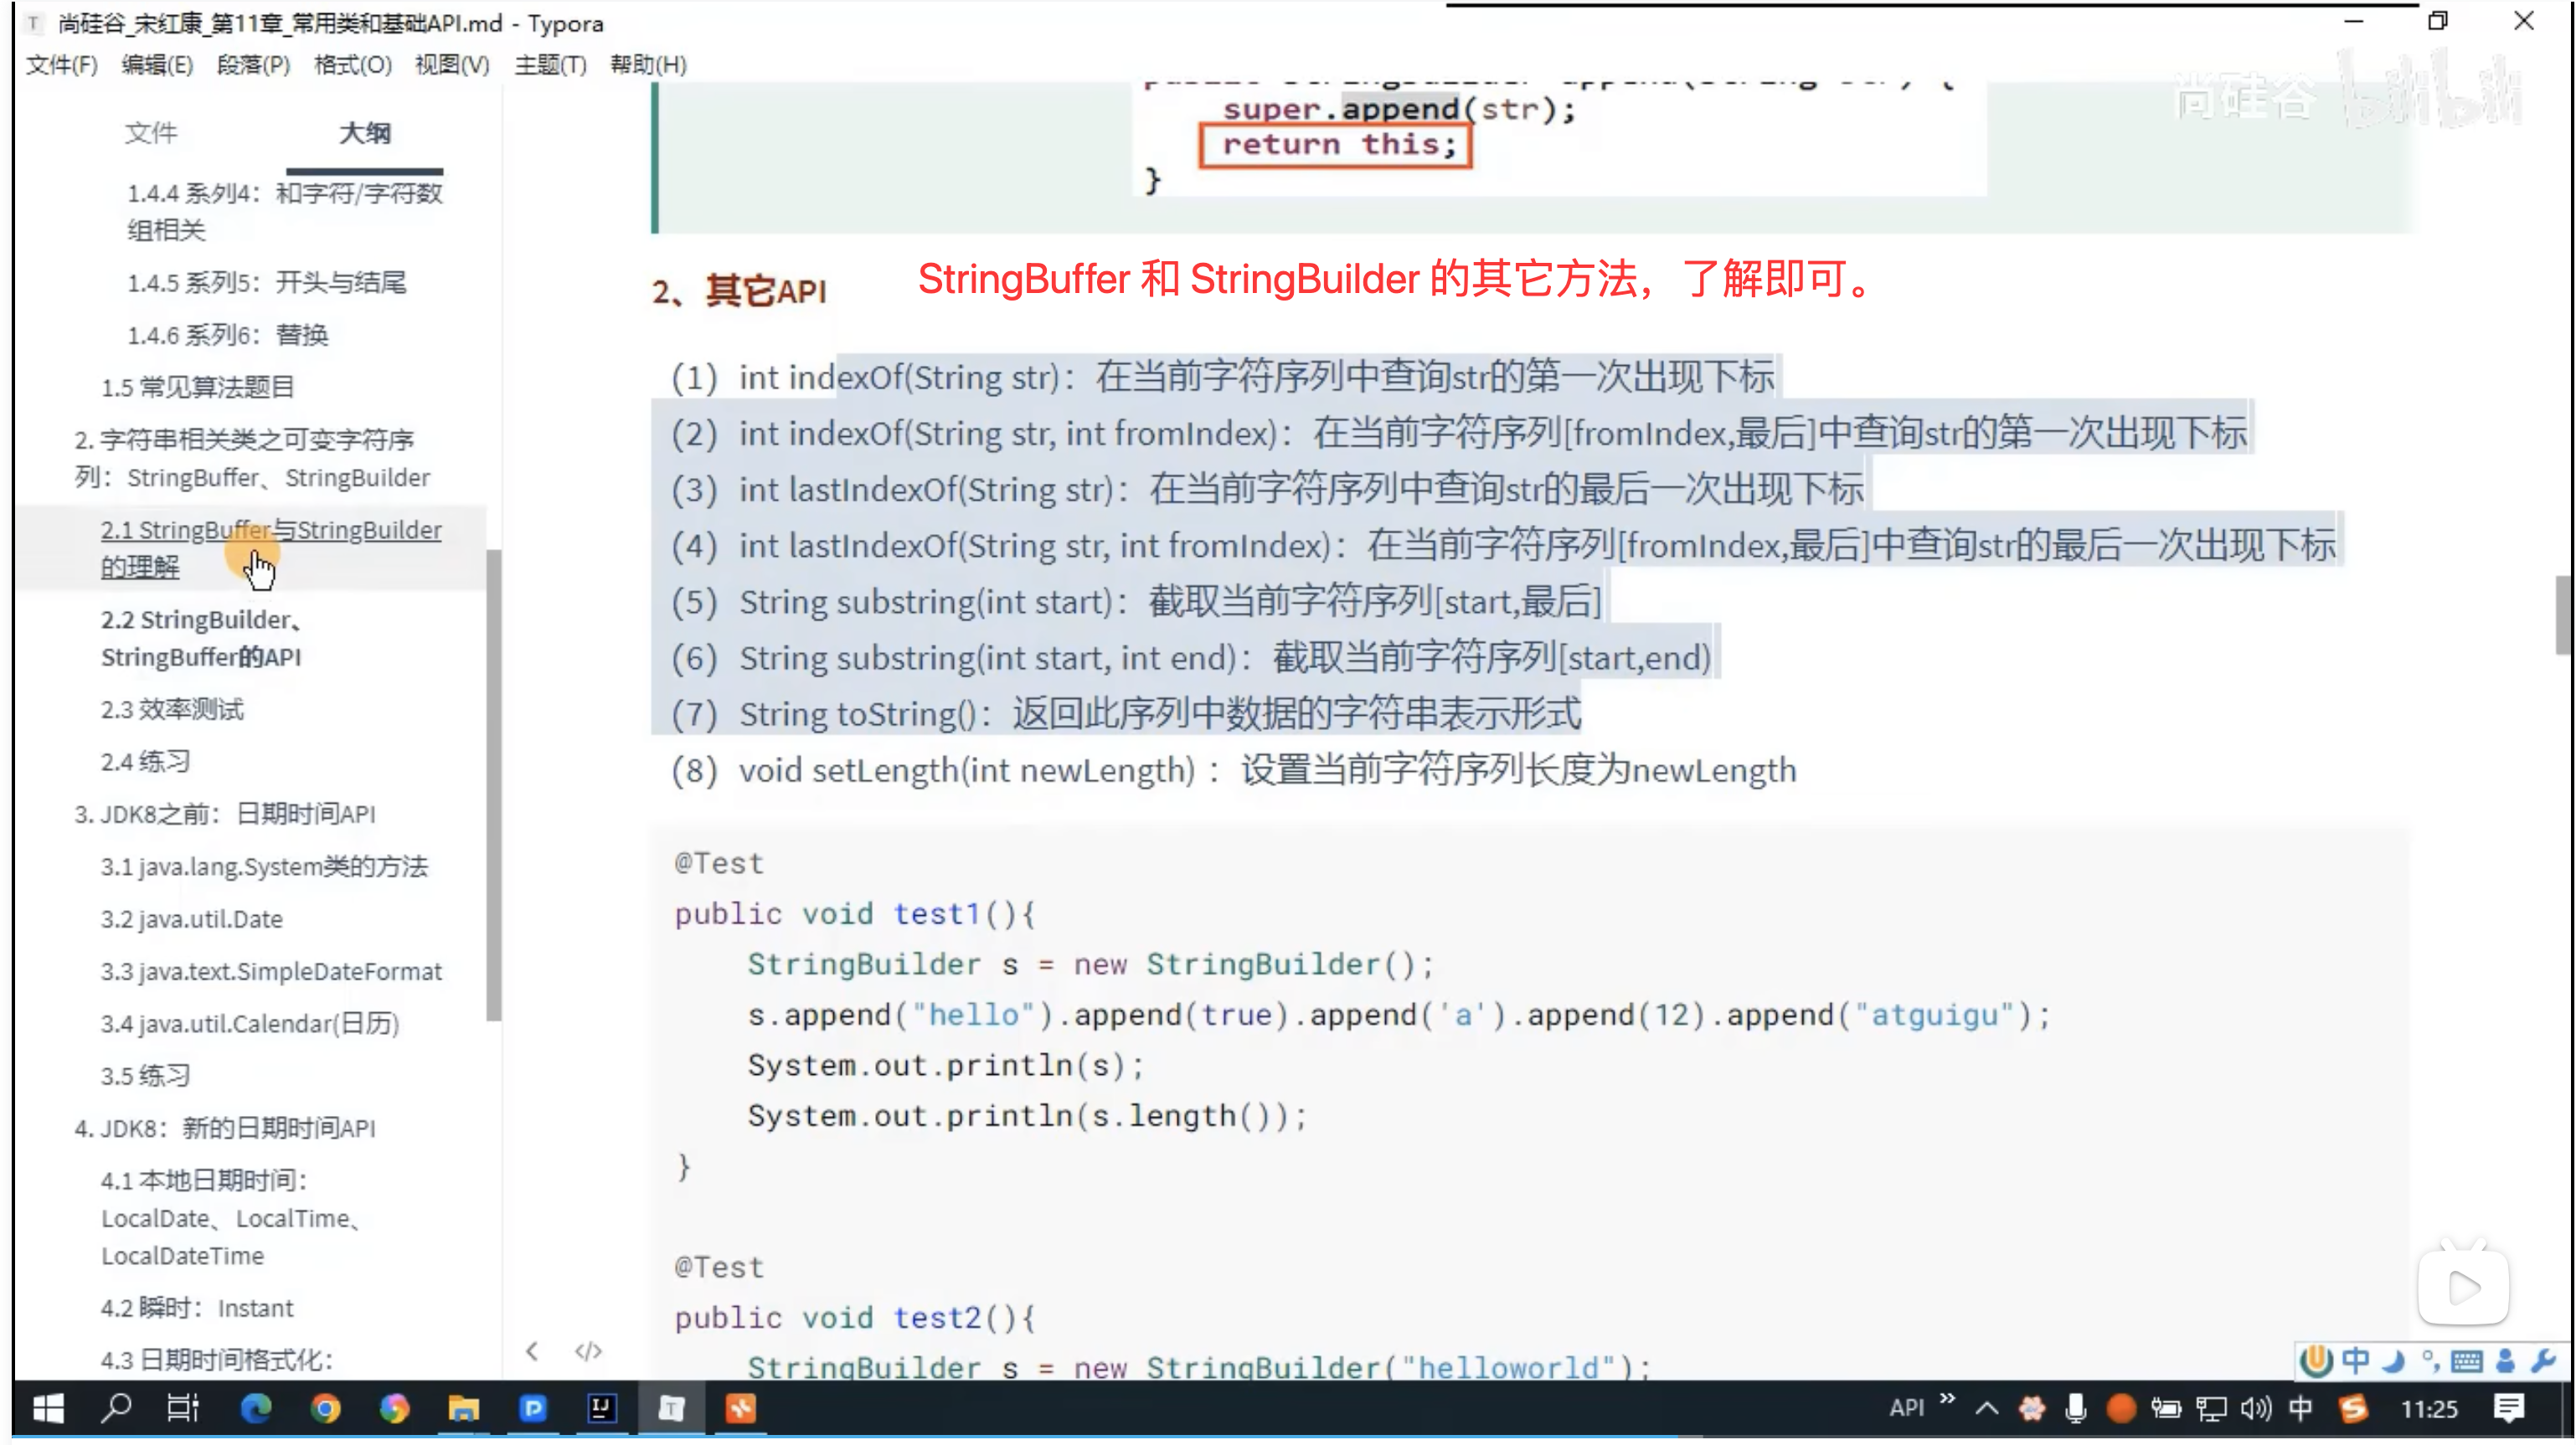Click the video play overlay button
The height and width of the screenshot is (1445, 2576).
click(2462, 1288)
